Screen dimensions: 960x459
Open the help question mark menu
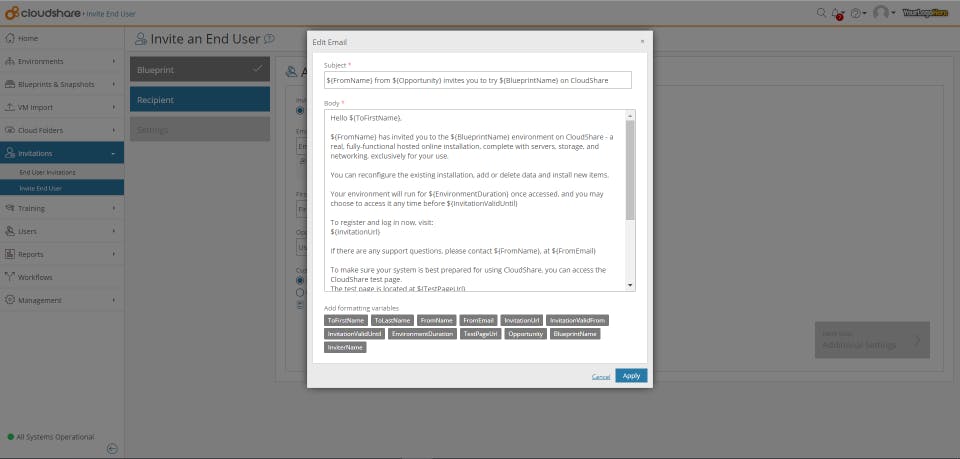[x=858, y=13]
